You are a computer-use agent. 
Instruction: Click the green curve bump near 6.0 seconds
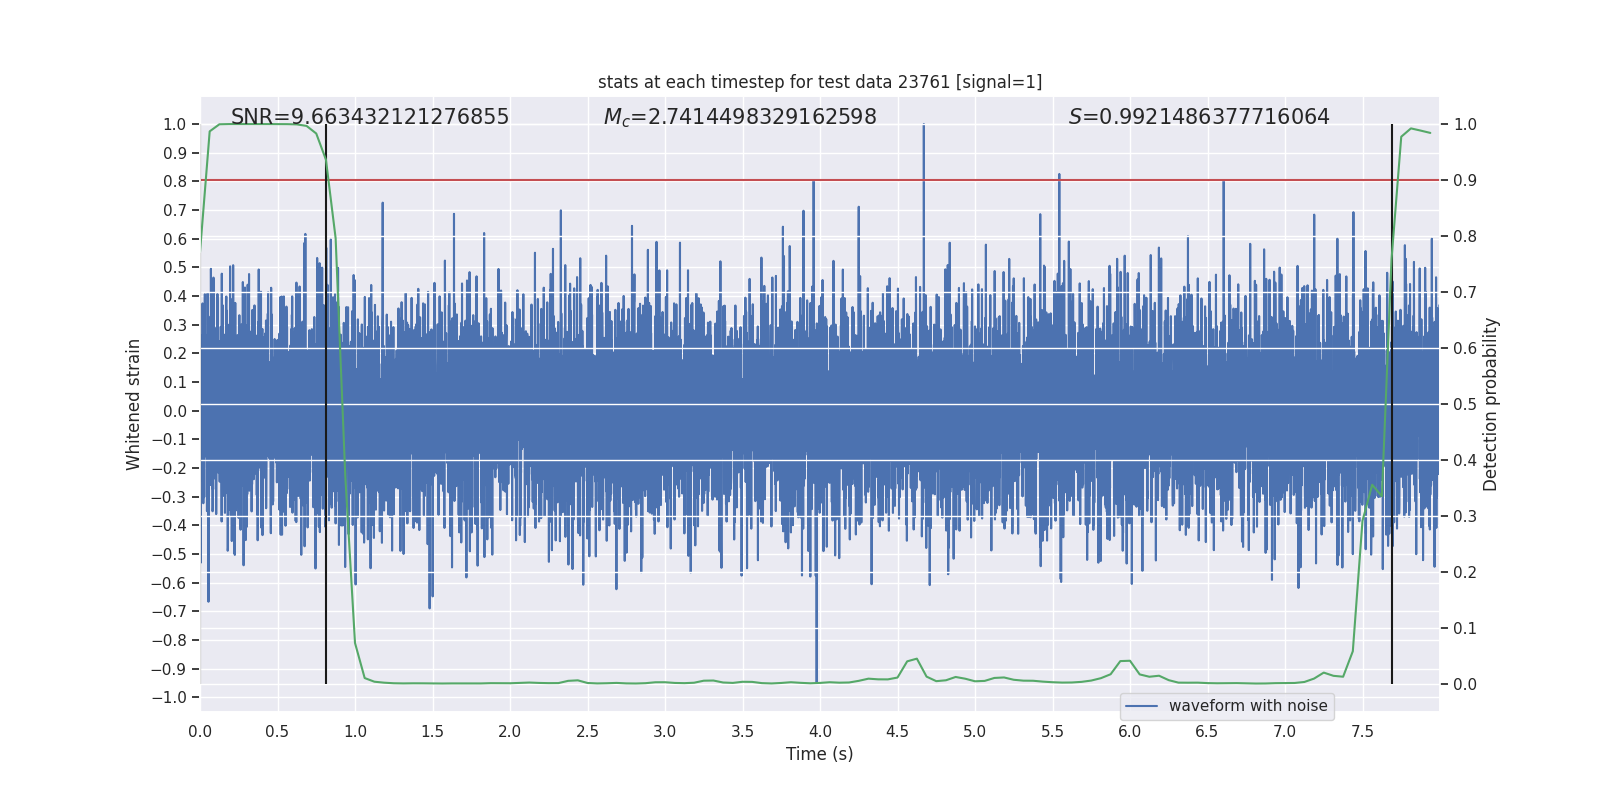1125,661
